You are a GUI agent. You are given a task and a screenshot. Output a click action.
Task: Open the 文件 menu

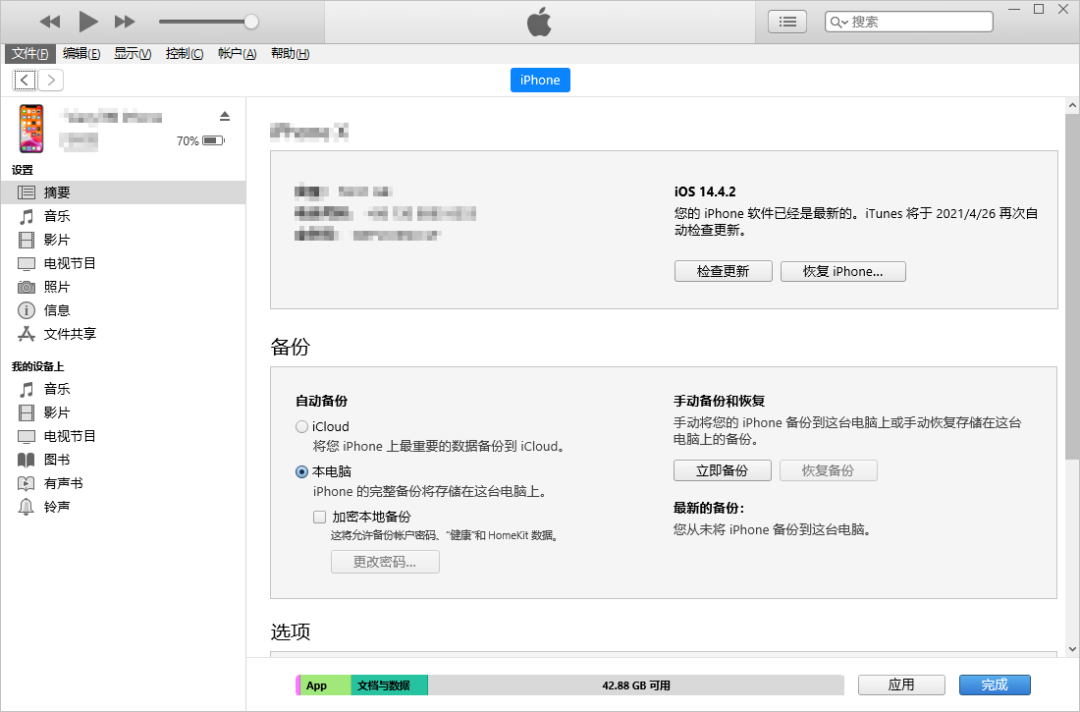(30, 54)
